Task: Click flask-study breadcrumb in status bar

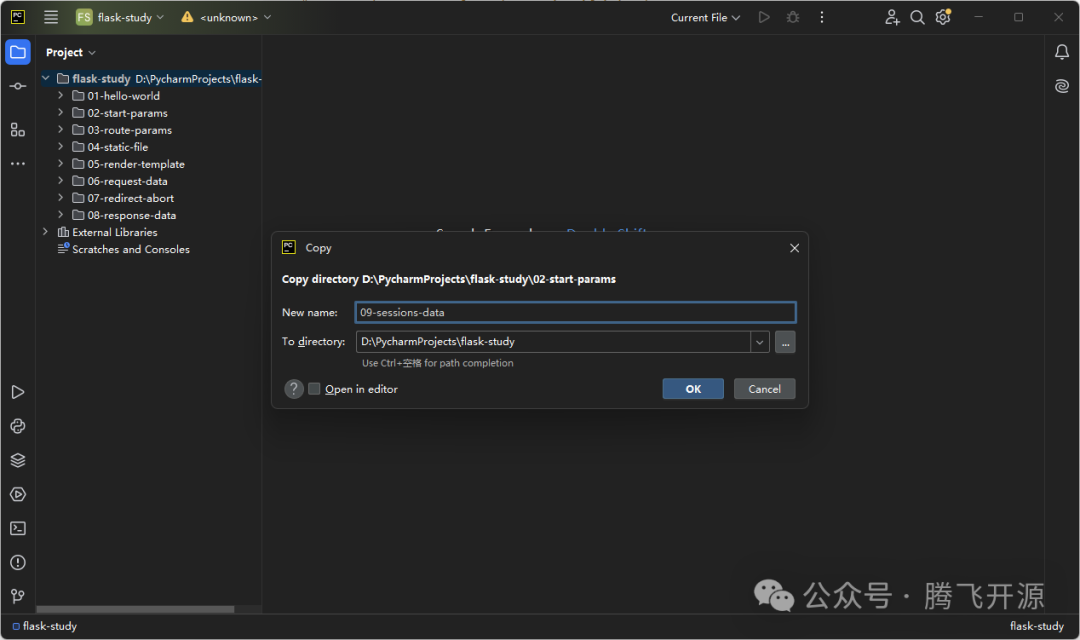Action: click(x=45, y=626)
